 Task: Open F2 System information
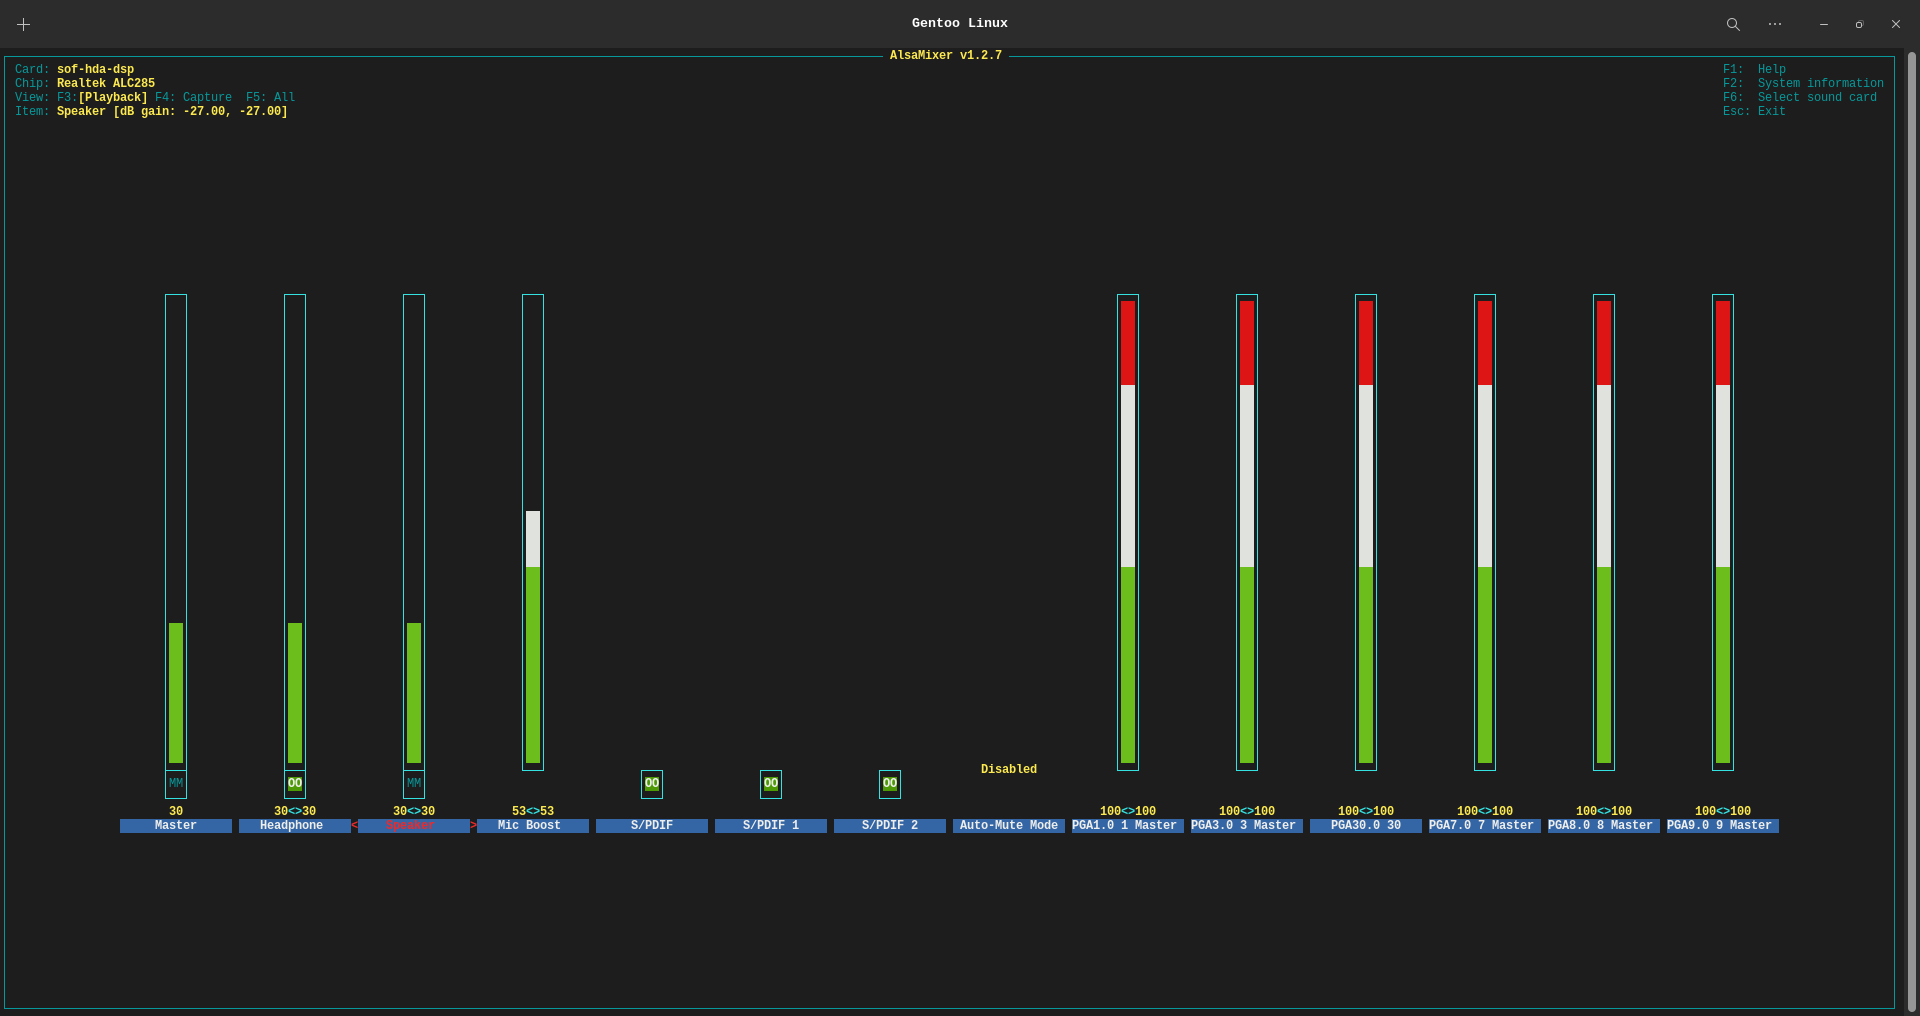1803,84
